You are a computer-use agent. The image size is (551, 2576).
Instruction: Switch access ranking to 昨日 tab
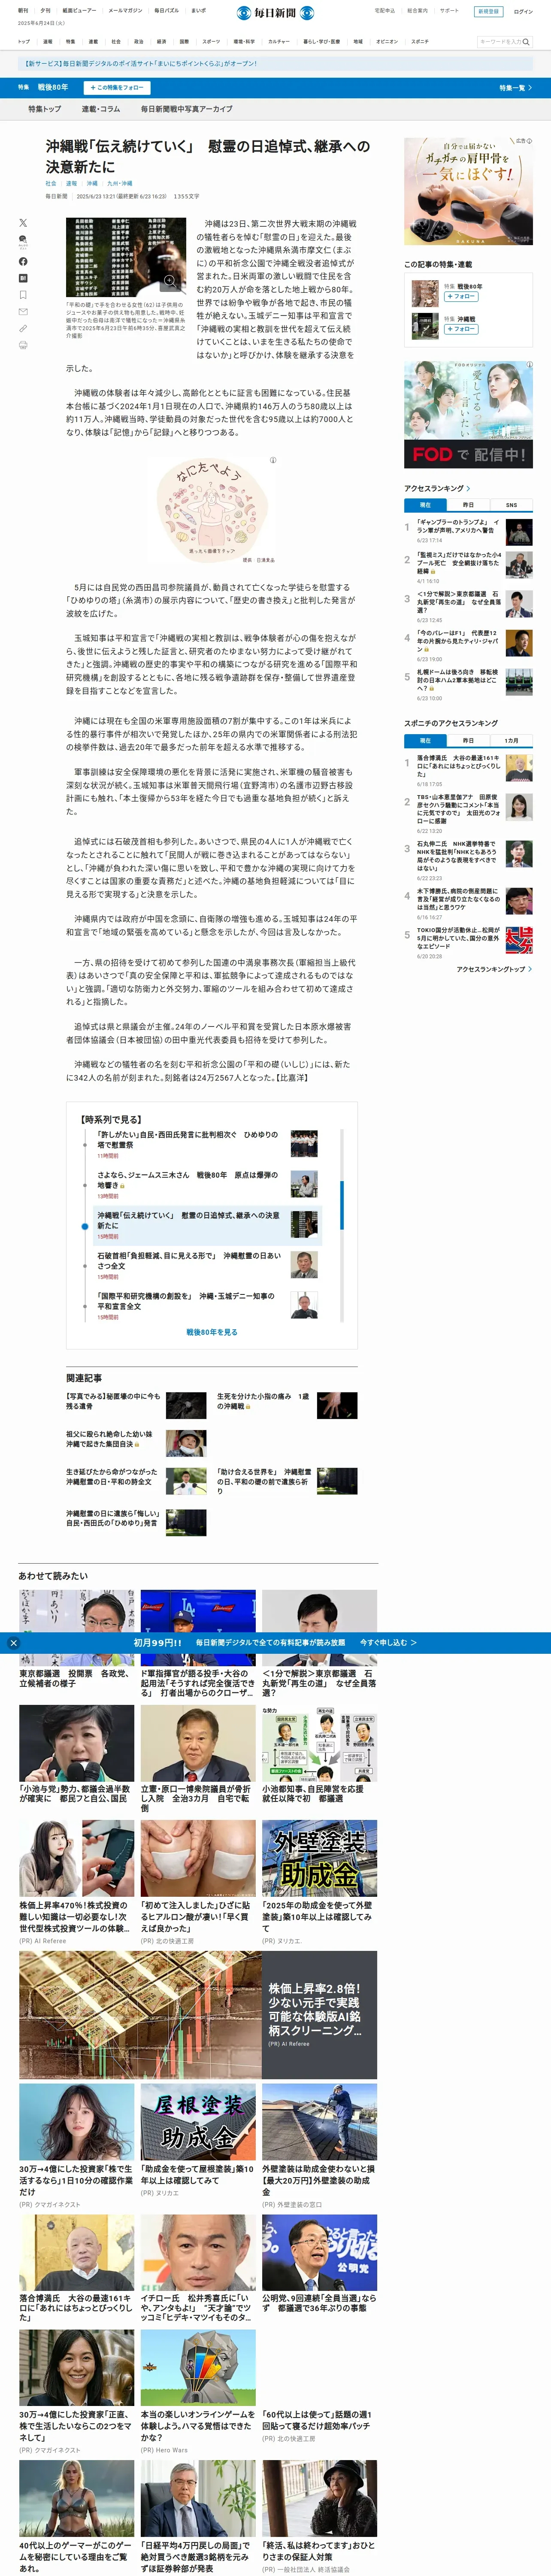[468, 505]
